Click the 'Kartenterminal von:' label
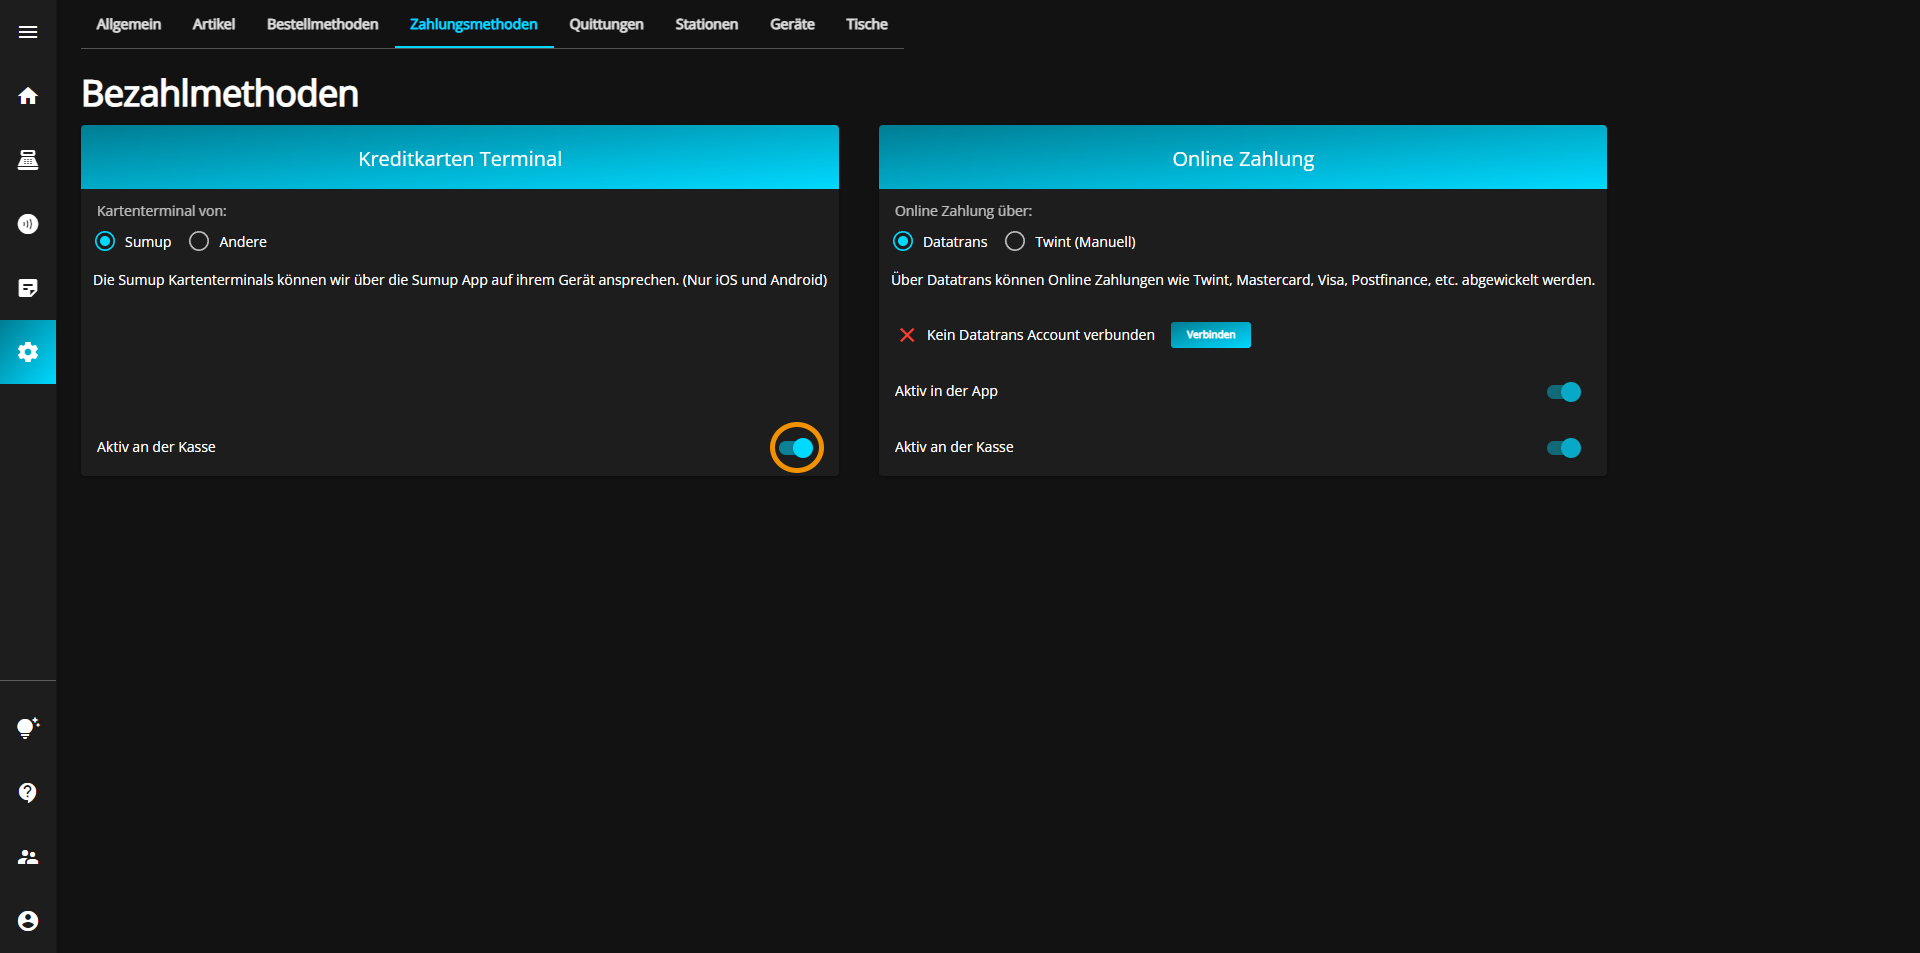 click(162, 211)
